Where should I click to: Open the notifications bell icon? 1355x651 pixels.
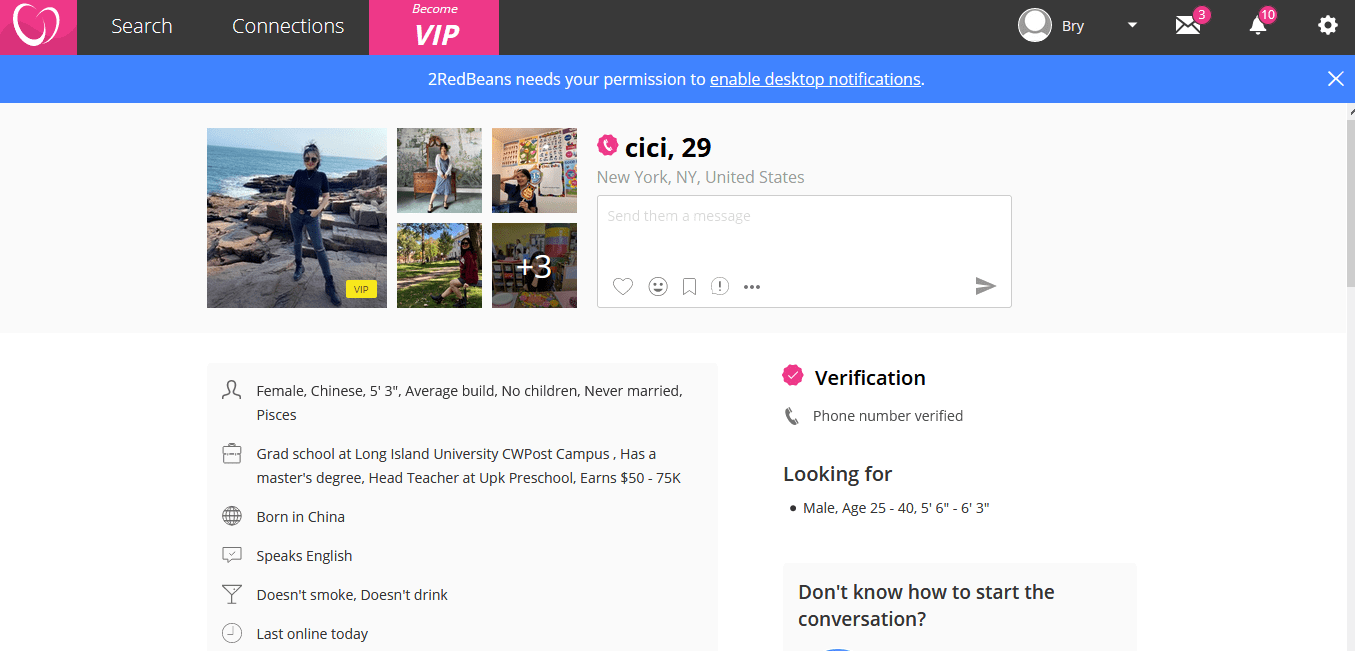point(1258,26)
